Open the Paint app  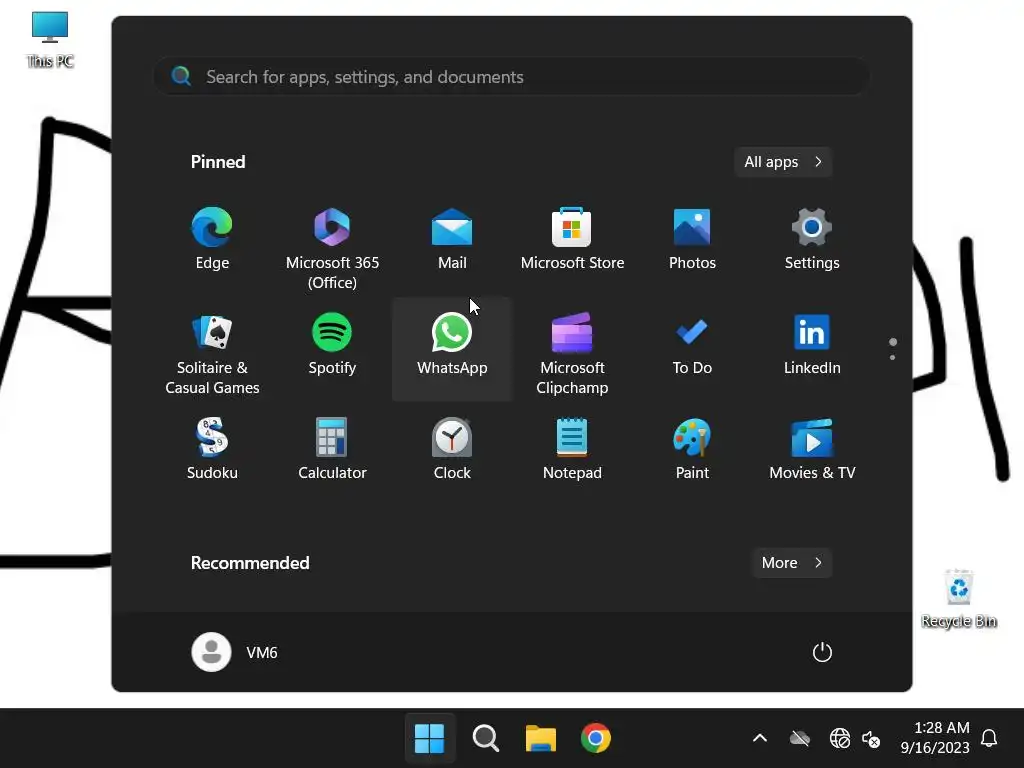click(692, 449)
